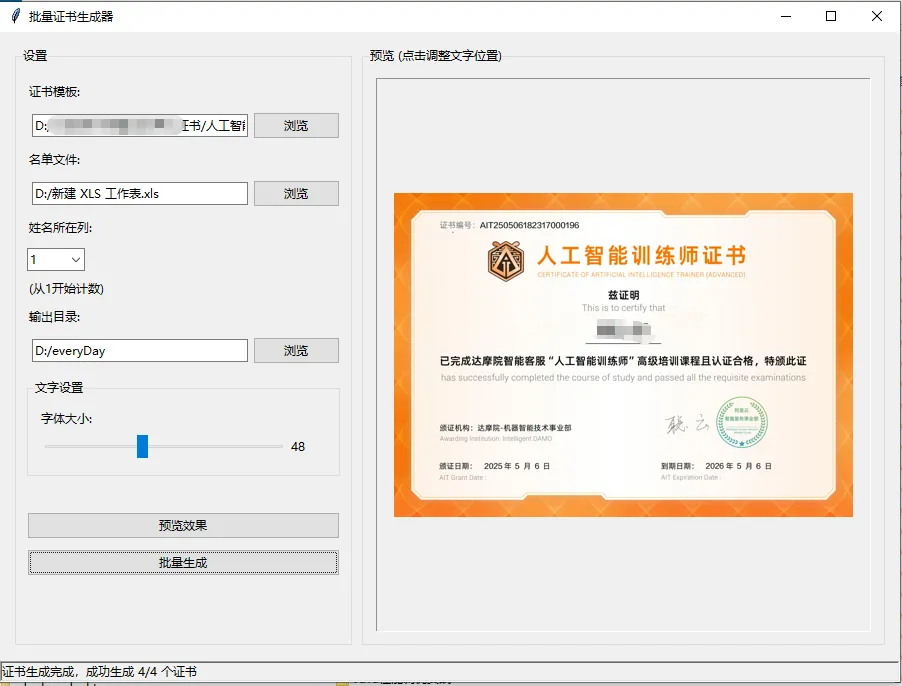This screenshot has width=902, height=686.
Task: Click the '输出目录:' label
Action: 55,317
